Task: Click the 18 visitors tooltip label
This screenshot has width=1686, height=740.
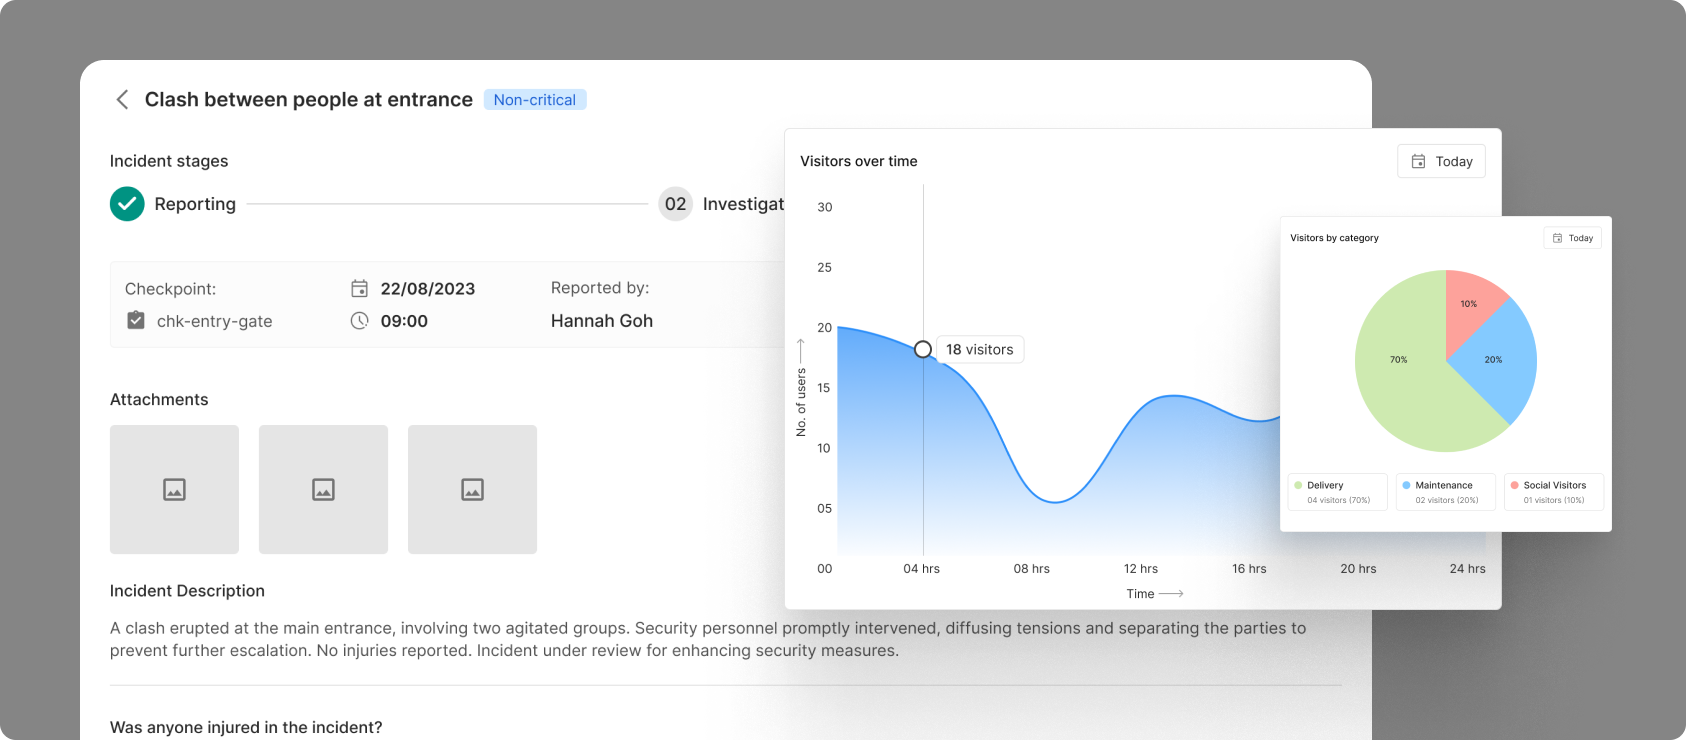Action: point(980,349)
